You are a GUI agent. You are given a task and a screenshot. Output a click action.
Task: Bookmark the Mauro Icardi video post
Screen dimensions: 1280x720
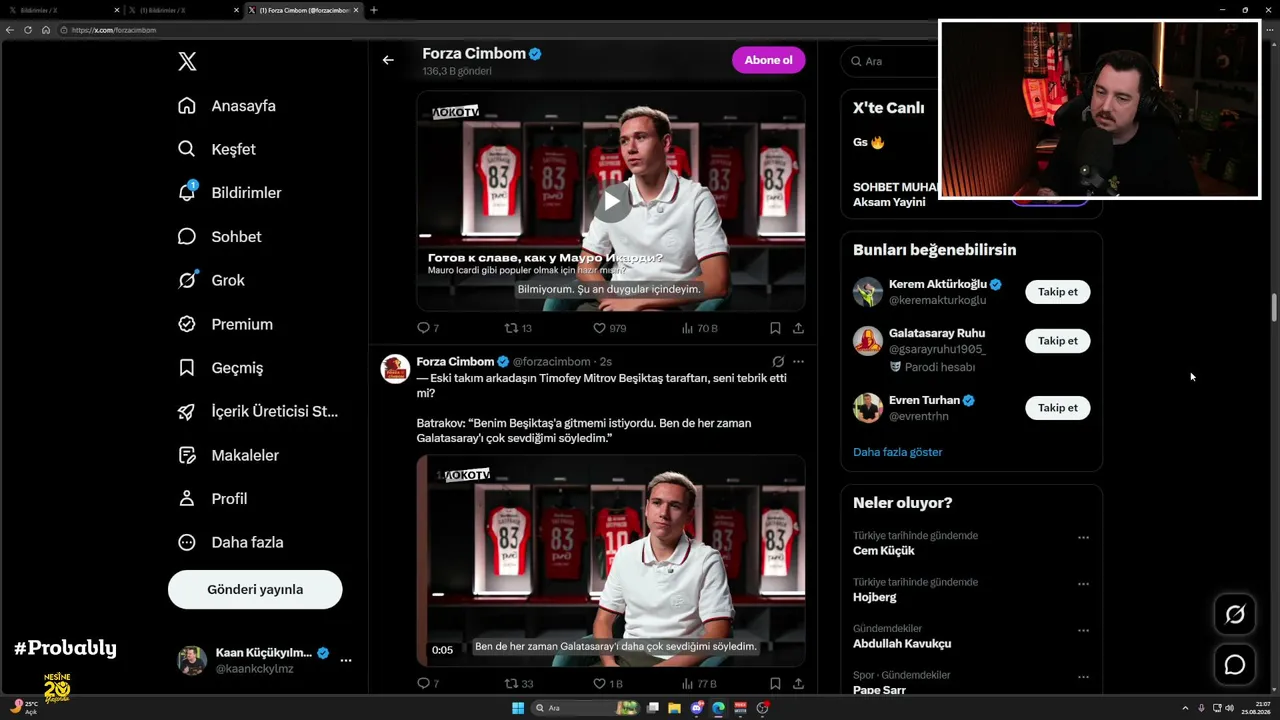point(775,328)
